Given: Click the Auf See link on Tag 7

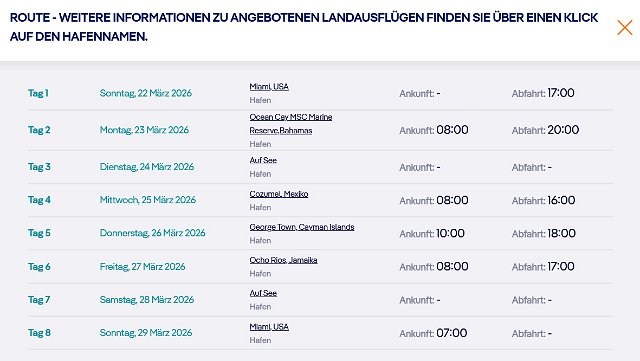Looking at the screenshot, I should [x=263, y=293].
